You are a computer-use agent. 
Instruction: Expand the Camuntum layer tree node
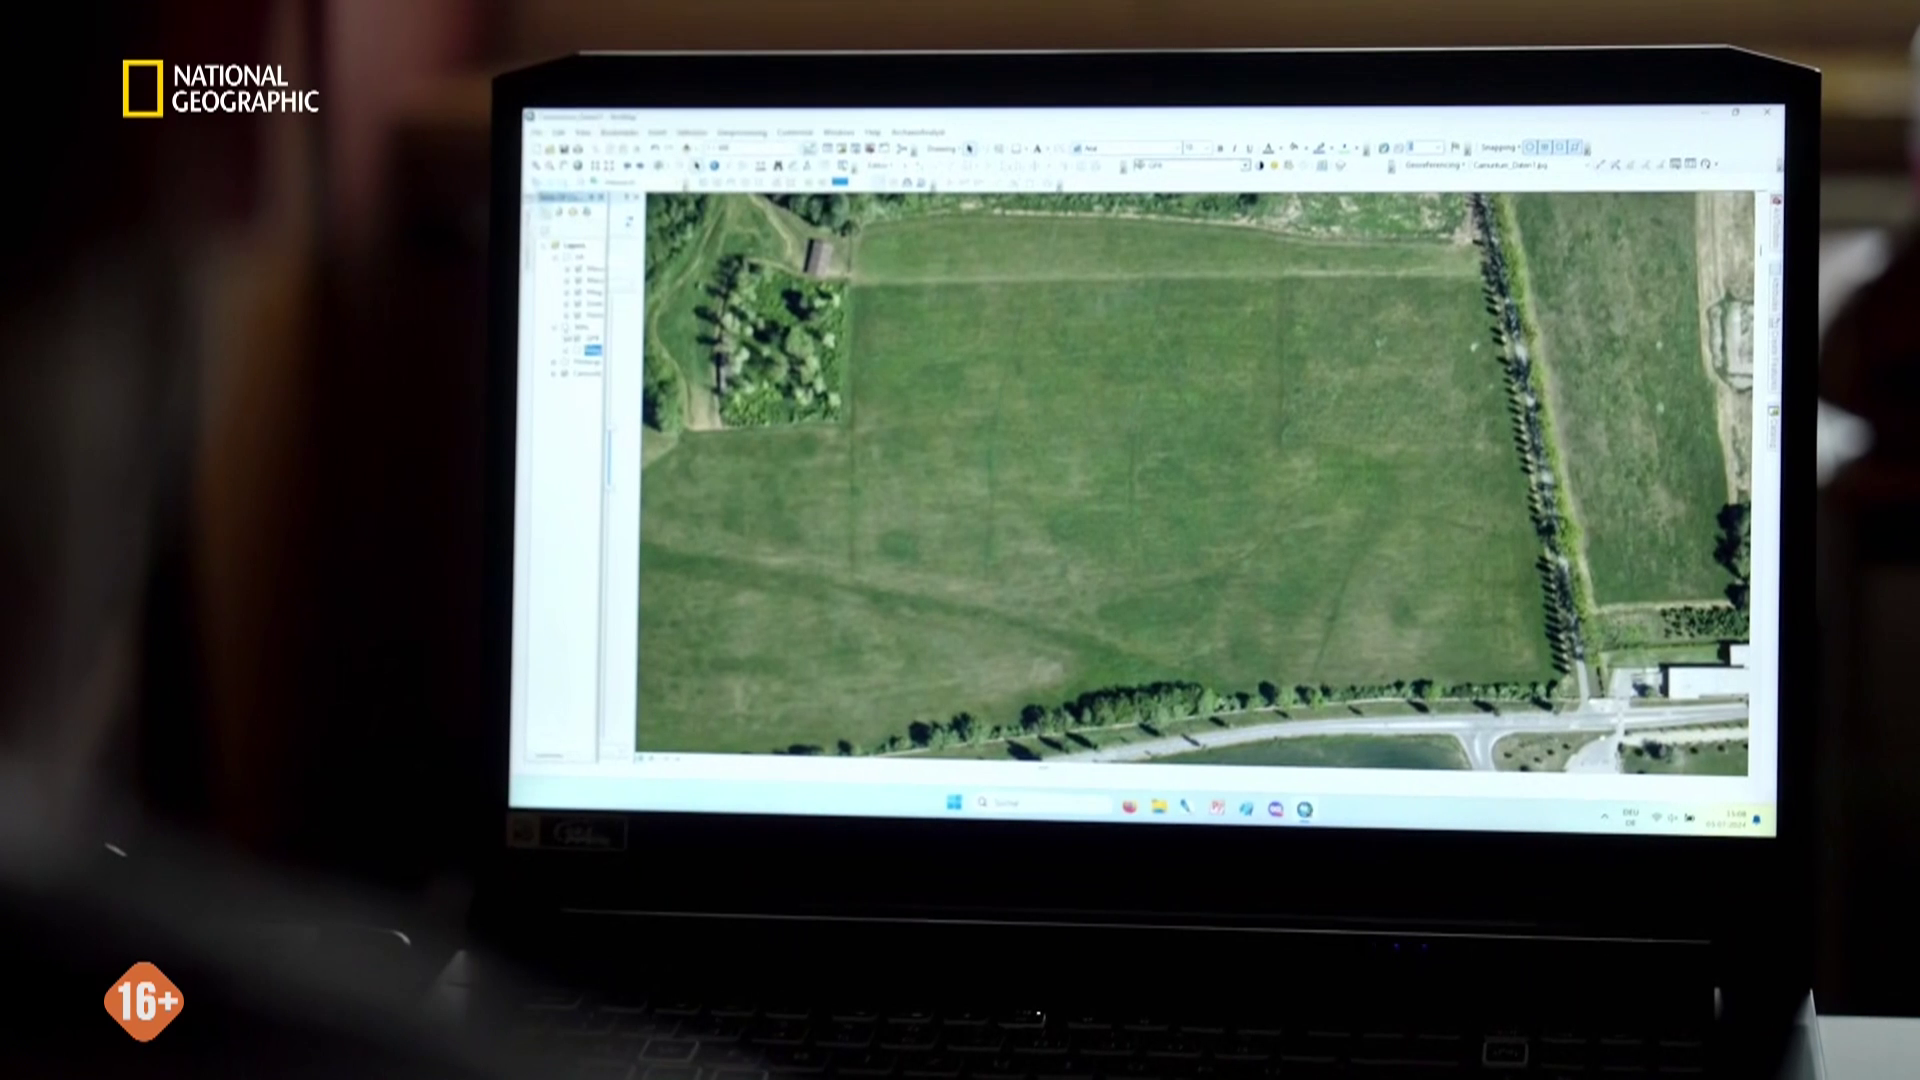553,373
